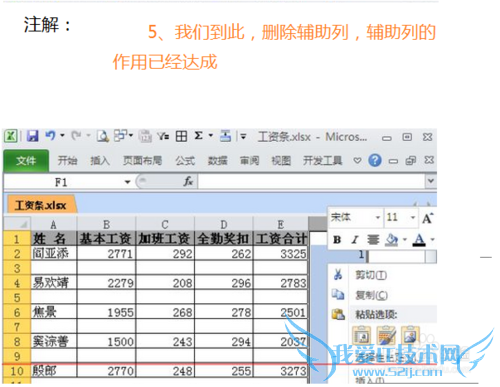Viewport: 500px width, 387px height.
Task: Click the paste clipboard icon in quick access toolbar
Action: pos(145,136)
